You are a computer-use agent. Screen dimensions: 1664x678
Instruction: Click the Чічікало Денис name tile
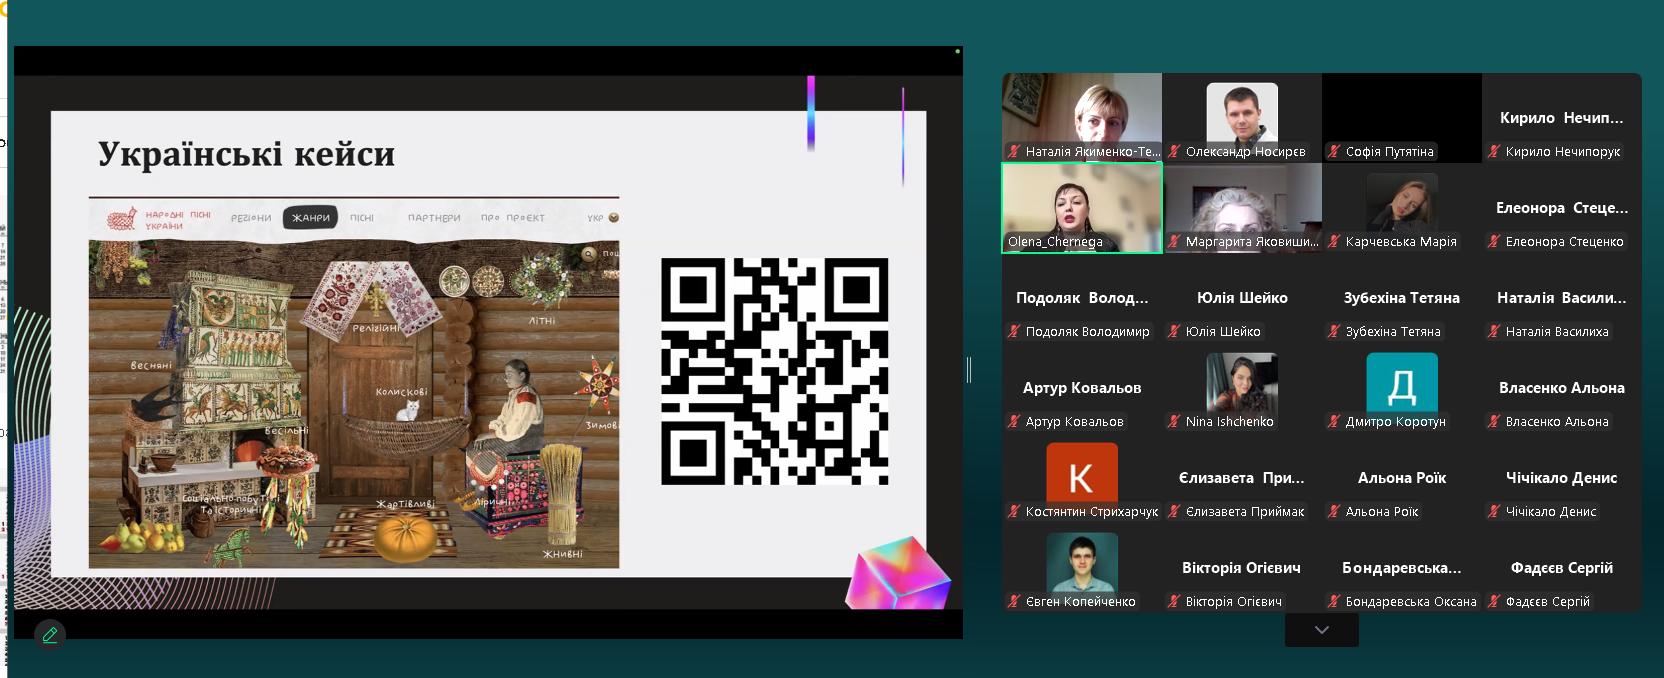tap(1562, 478)
